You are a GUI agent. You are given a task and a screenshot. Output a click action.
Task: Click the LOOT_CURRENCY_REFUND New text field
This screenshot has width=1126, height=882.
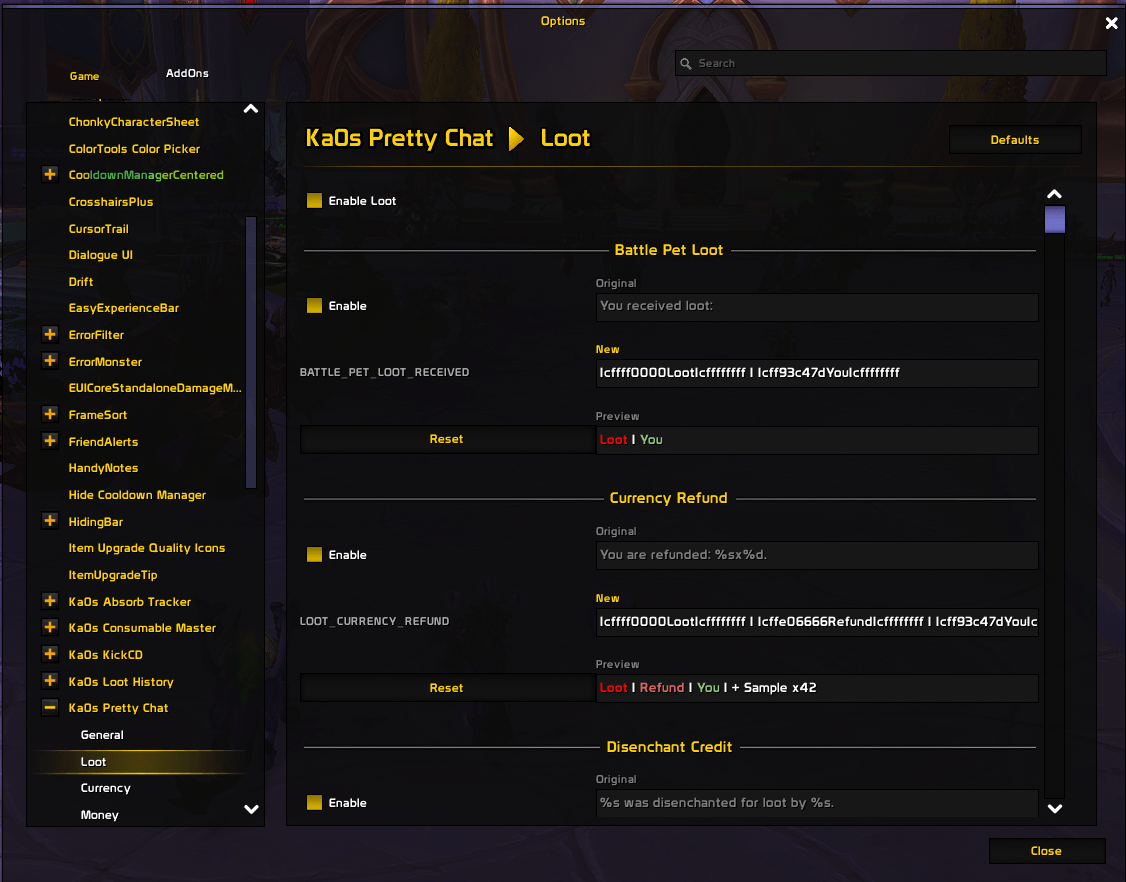(817, 621)
